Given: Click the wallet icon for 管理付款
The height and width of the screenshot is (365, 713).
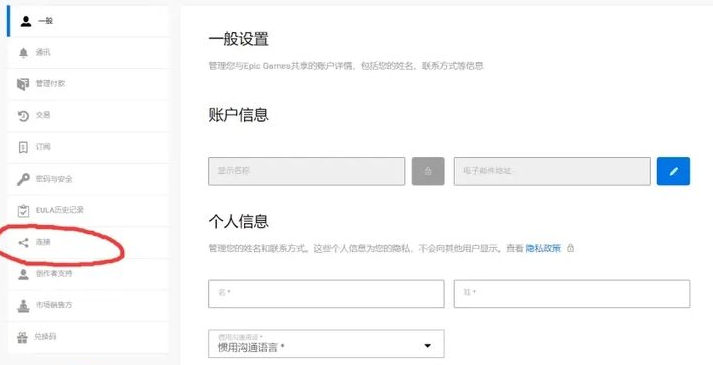Looking at the screenshot, I should click(x=23, y=84).
